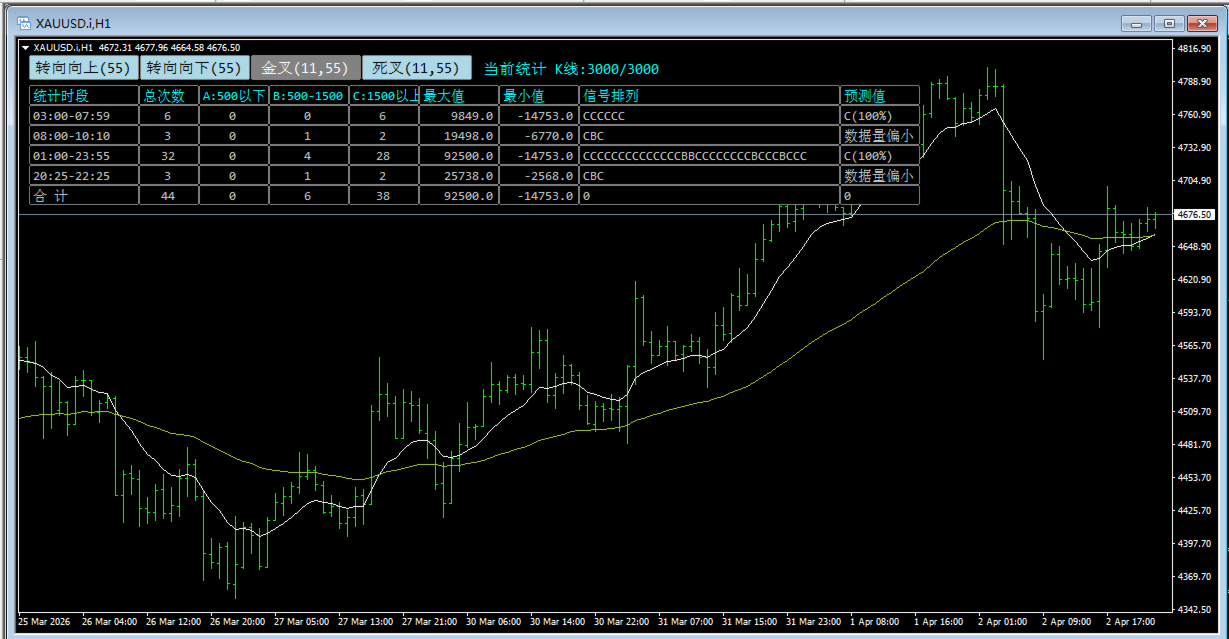Restore the XAUUSD.i,H1 chart window size
This screenshot has width=1229, height=639.
[x=1168, y=23]
